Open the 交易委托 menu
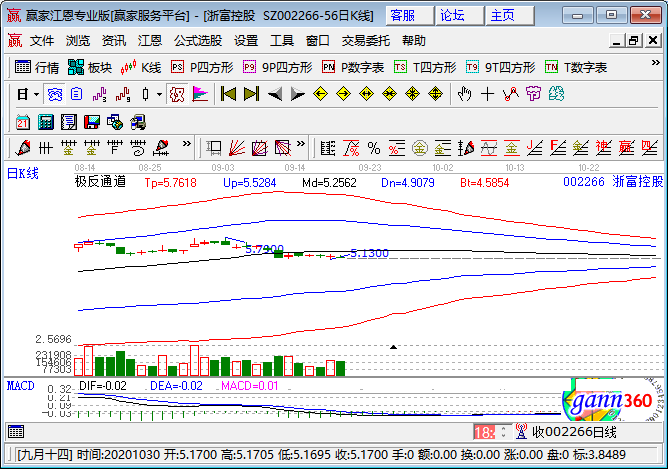Image resolution: width=668 pixels, height=469 pixels. [x=366, y=41]
